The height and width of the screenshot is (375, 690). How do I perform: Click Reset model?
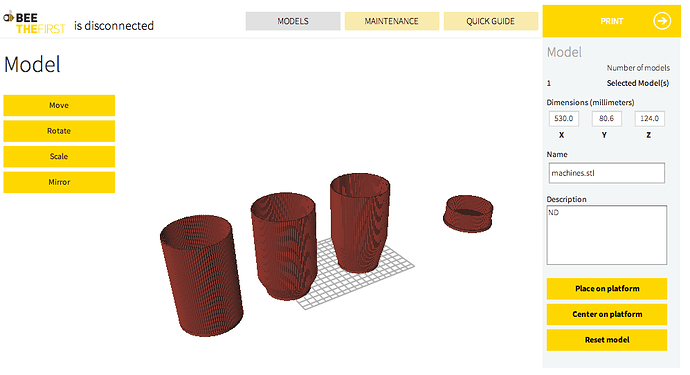(x=607, y=340)
